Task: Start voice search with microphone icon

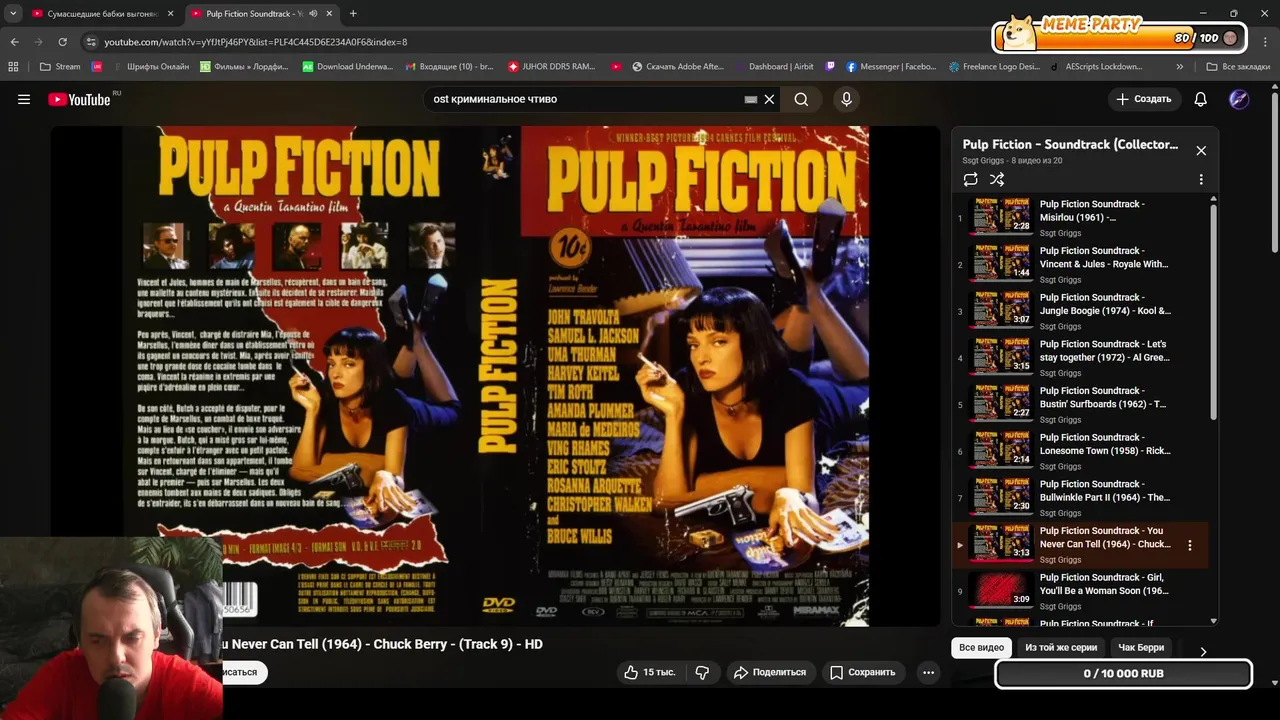Action: 846,99
